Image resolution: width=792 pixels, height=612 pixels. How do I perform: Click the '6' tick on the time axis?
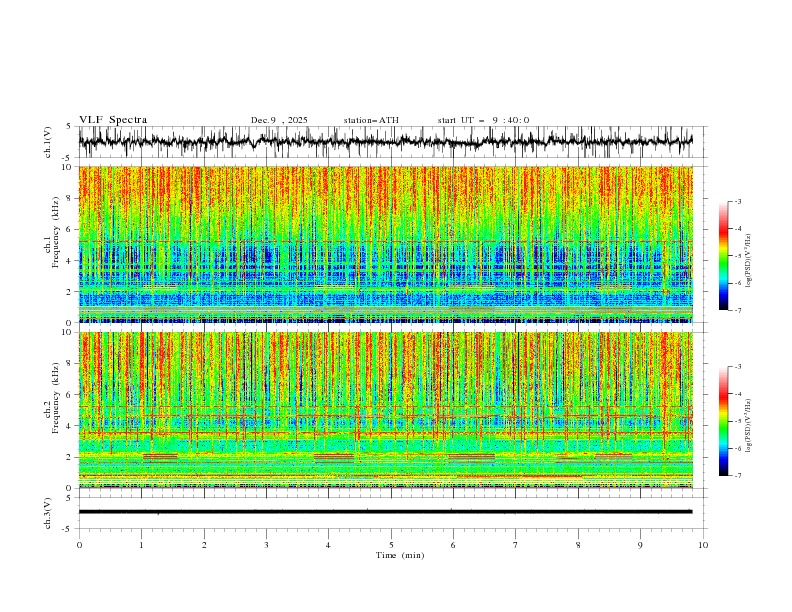(453, 545)
